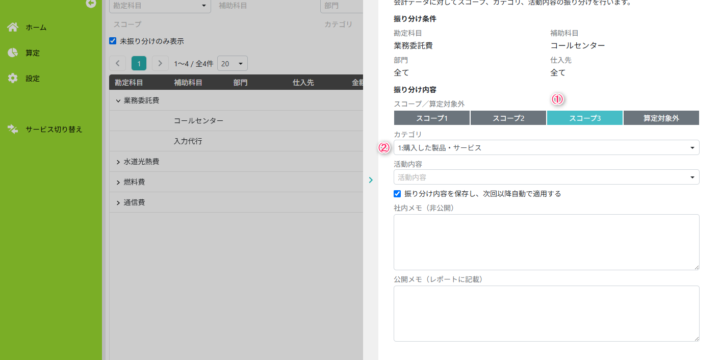
Task: Open the 設定 menu item
Action: [x=33, y=79]
